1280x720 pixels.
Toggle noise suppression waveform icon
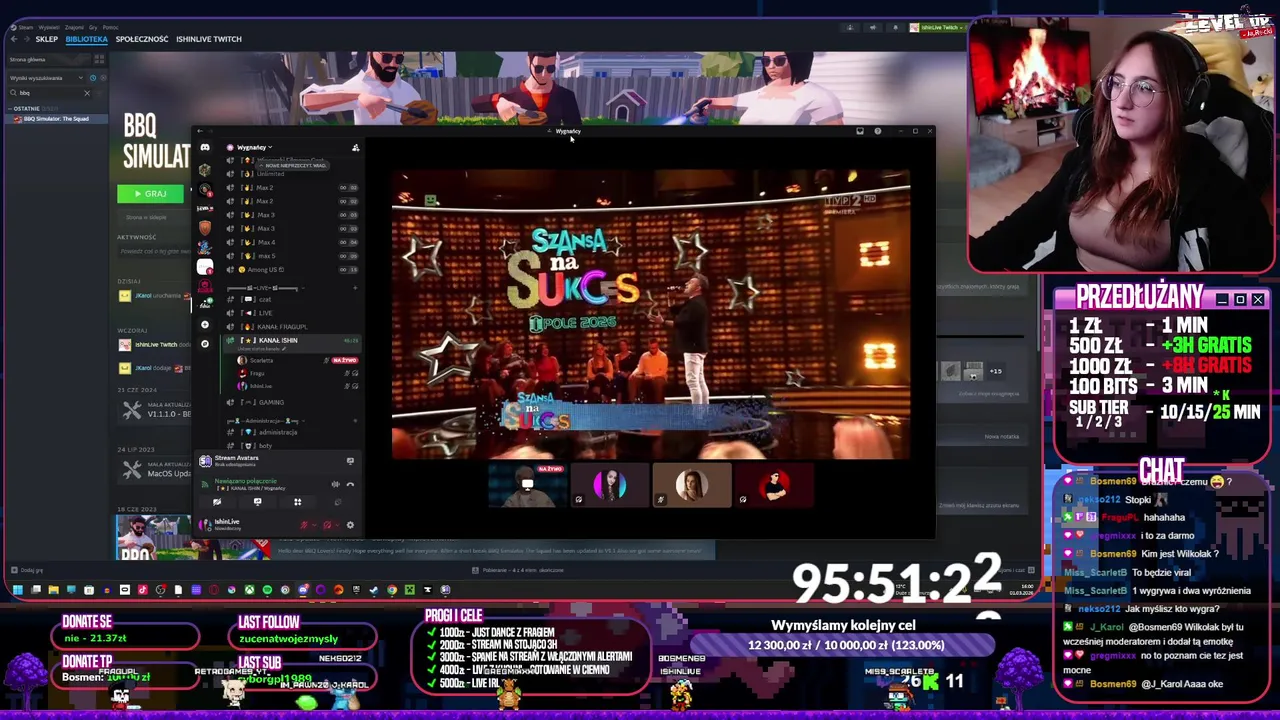pos(335,484)
